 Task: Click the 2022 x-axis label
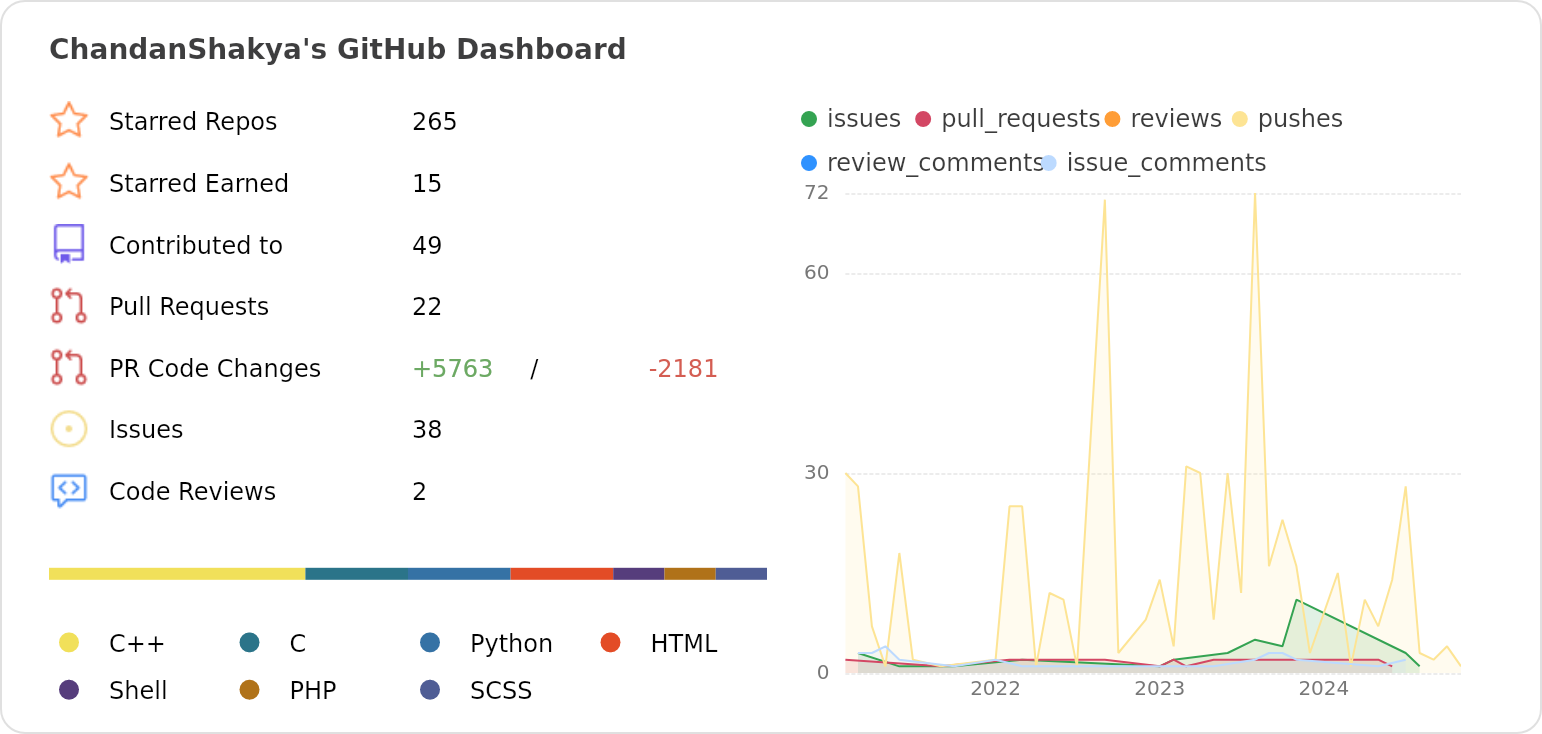[995, 689]
